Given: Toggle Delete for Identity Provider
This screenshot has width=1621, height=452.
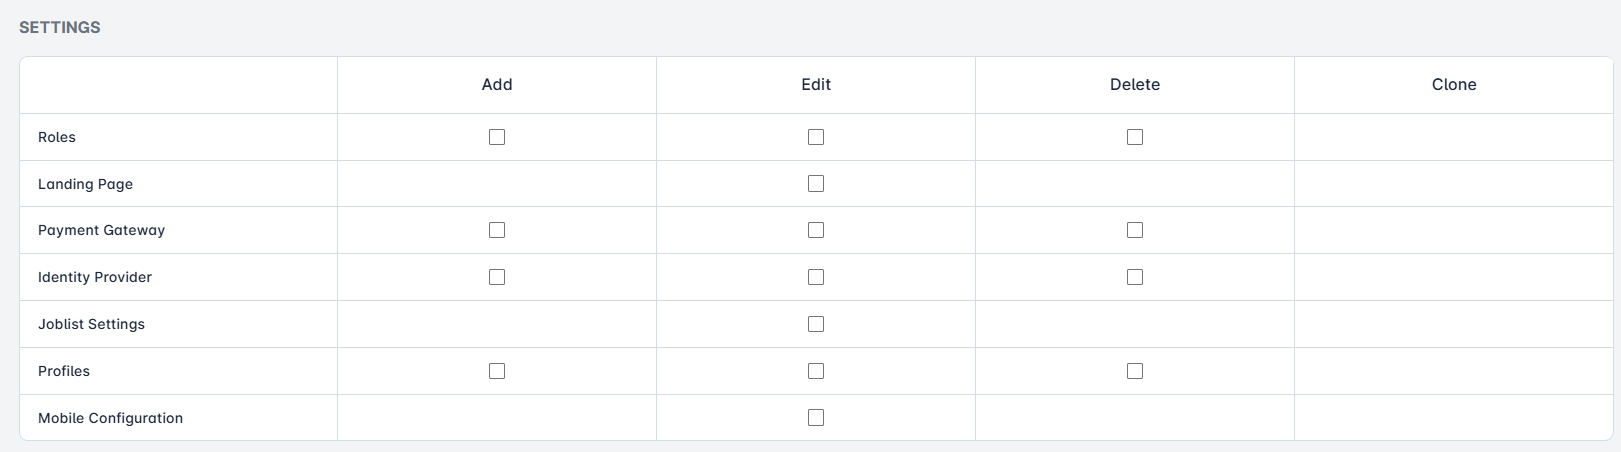Looking at the screenshot, I should (x=1135, y=277).
